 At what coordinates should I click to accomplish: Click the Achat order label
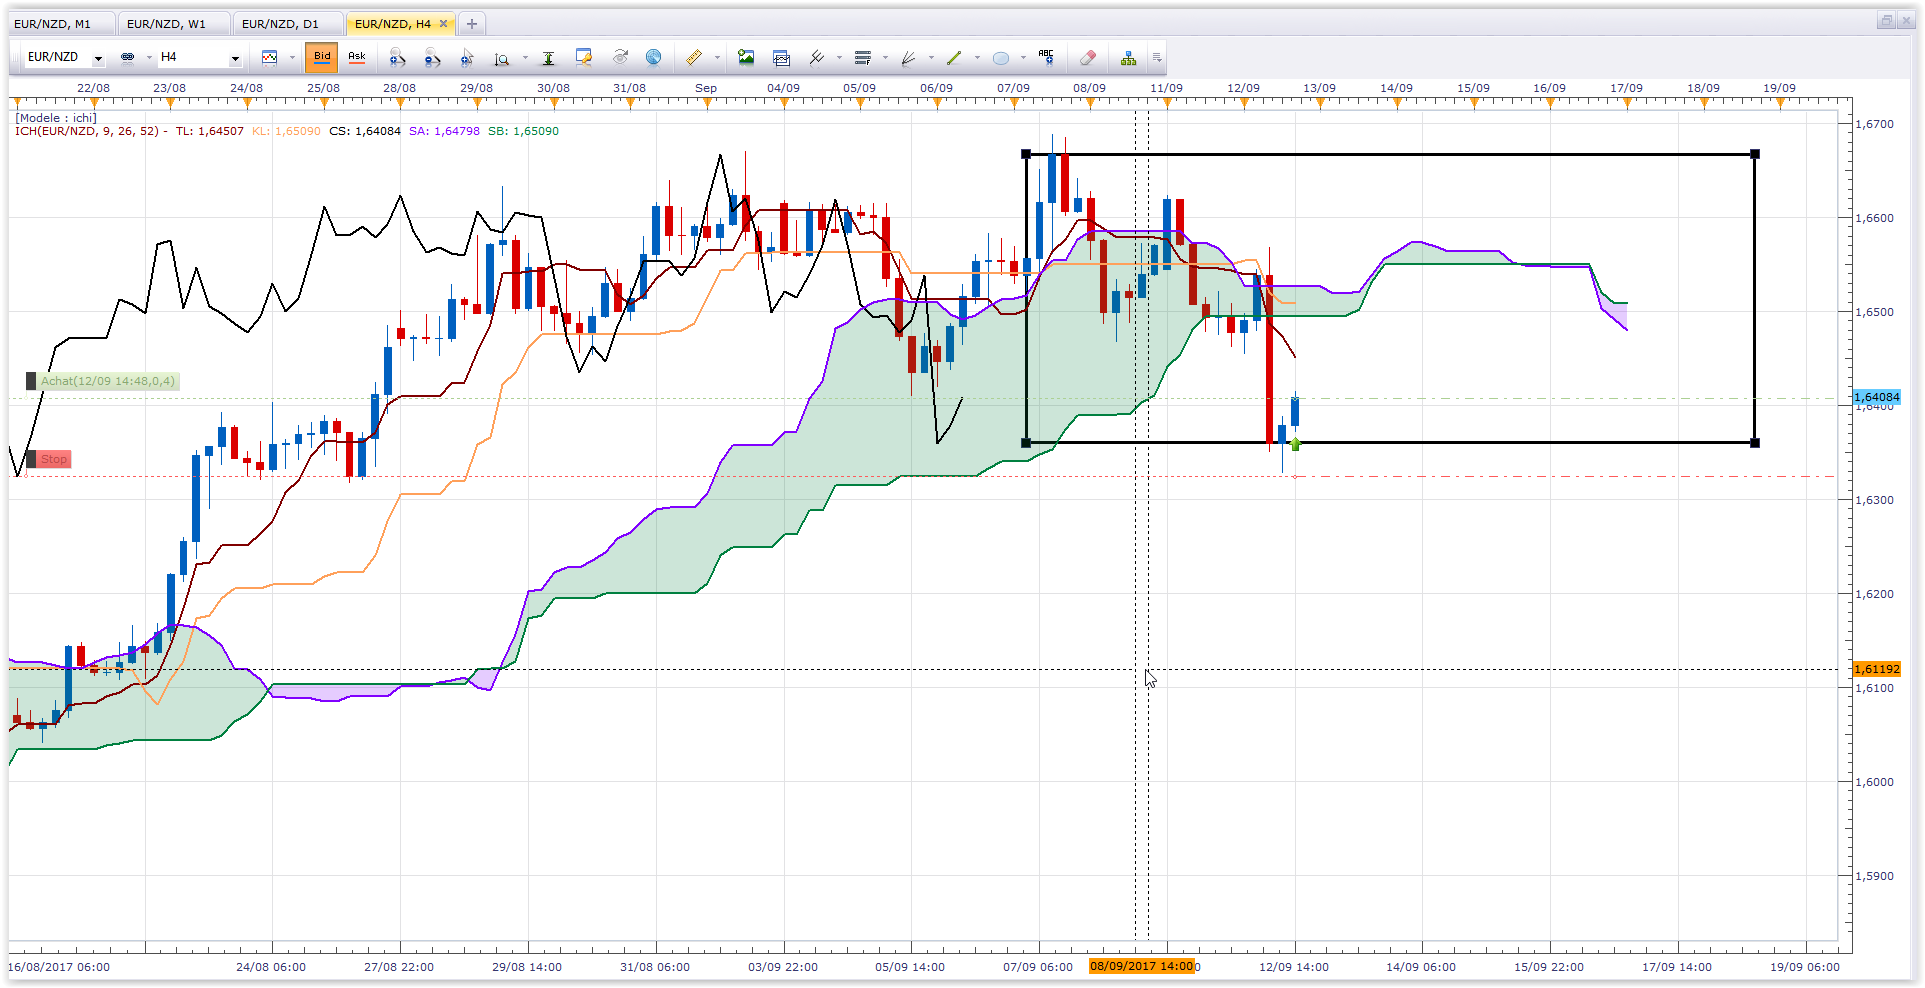103,381
